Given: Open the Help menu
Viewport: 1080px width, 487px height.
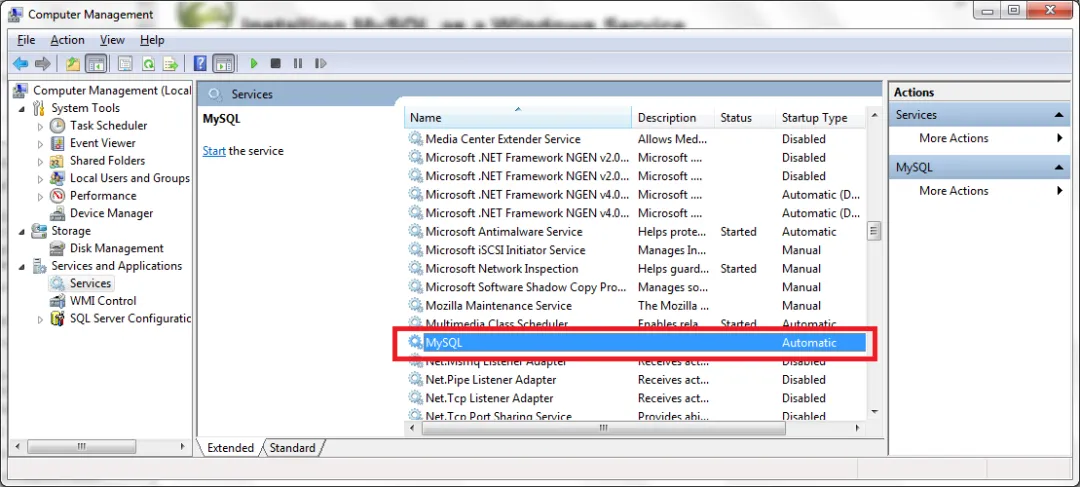Looking at the screenshot, I should pyautogui.click(x=152, y=40).
